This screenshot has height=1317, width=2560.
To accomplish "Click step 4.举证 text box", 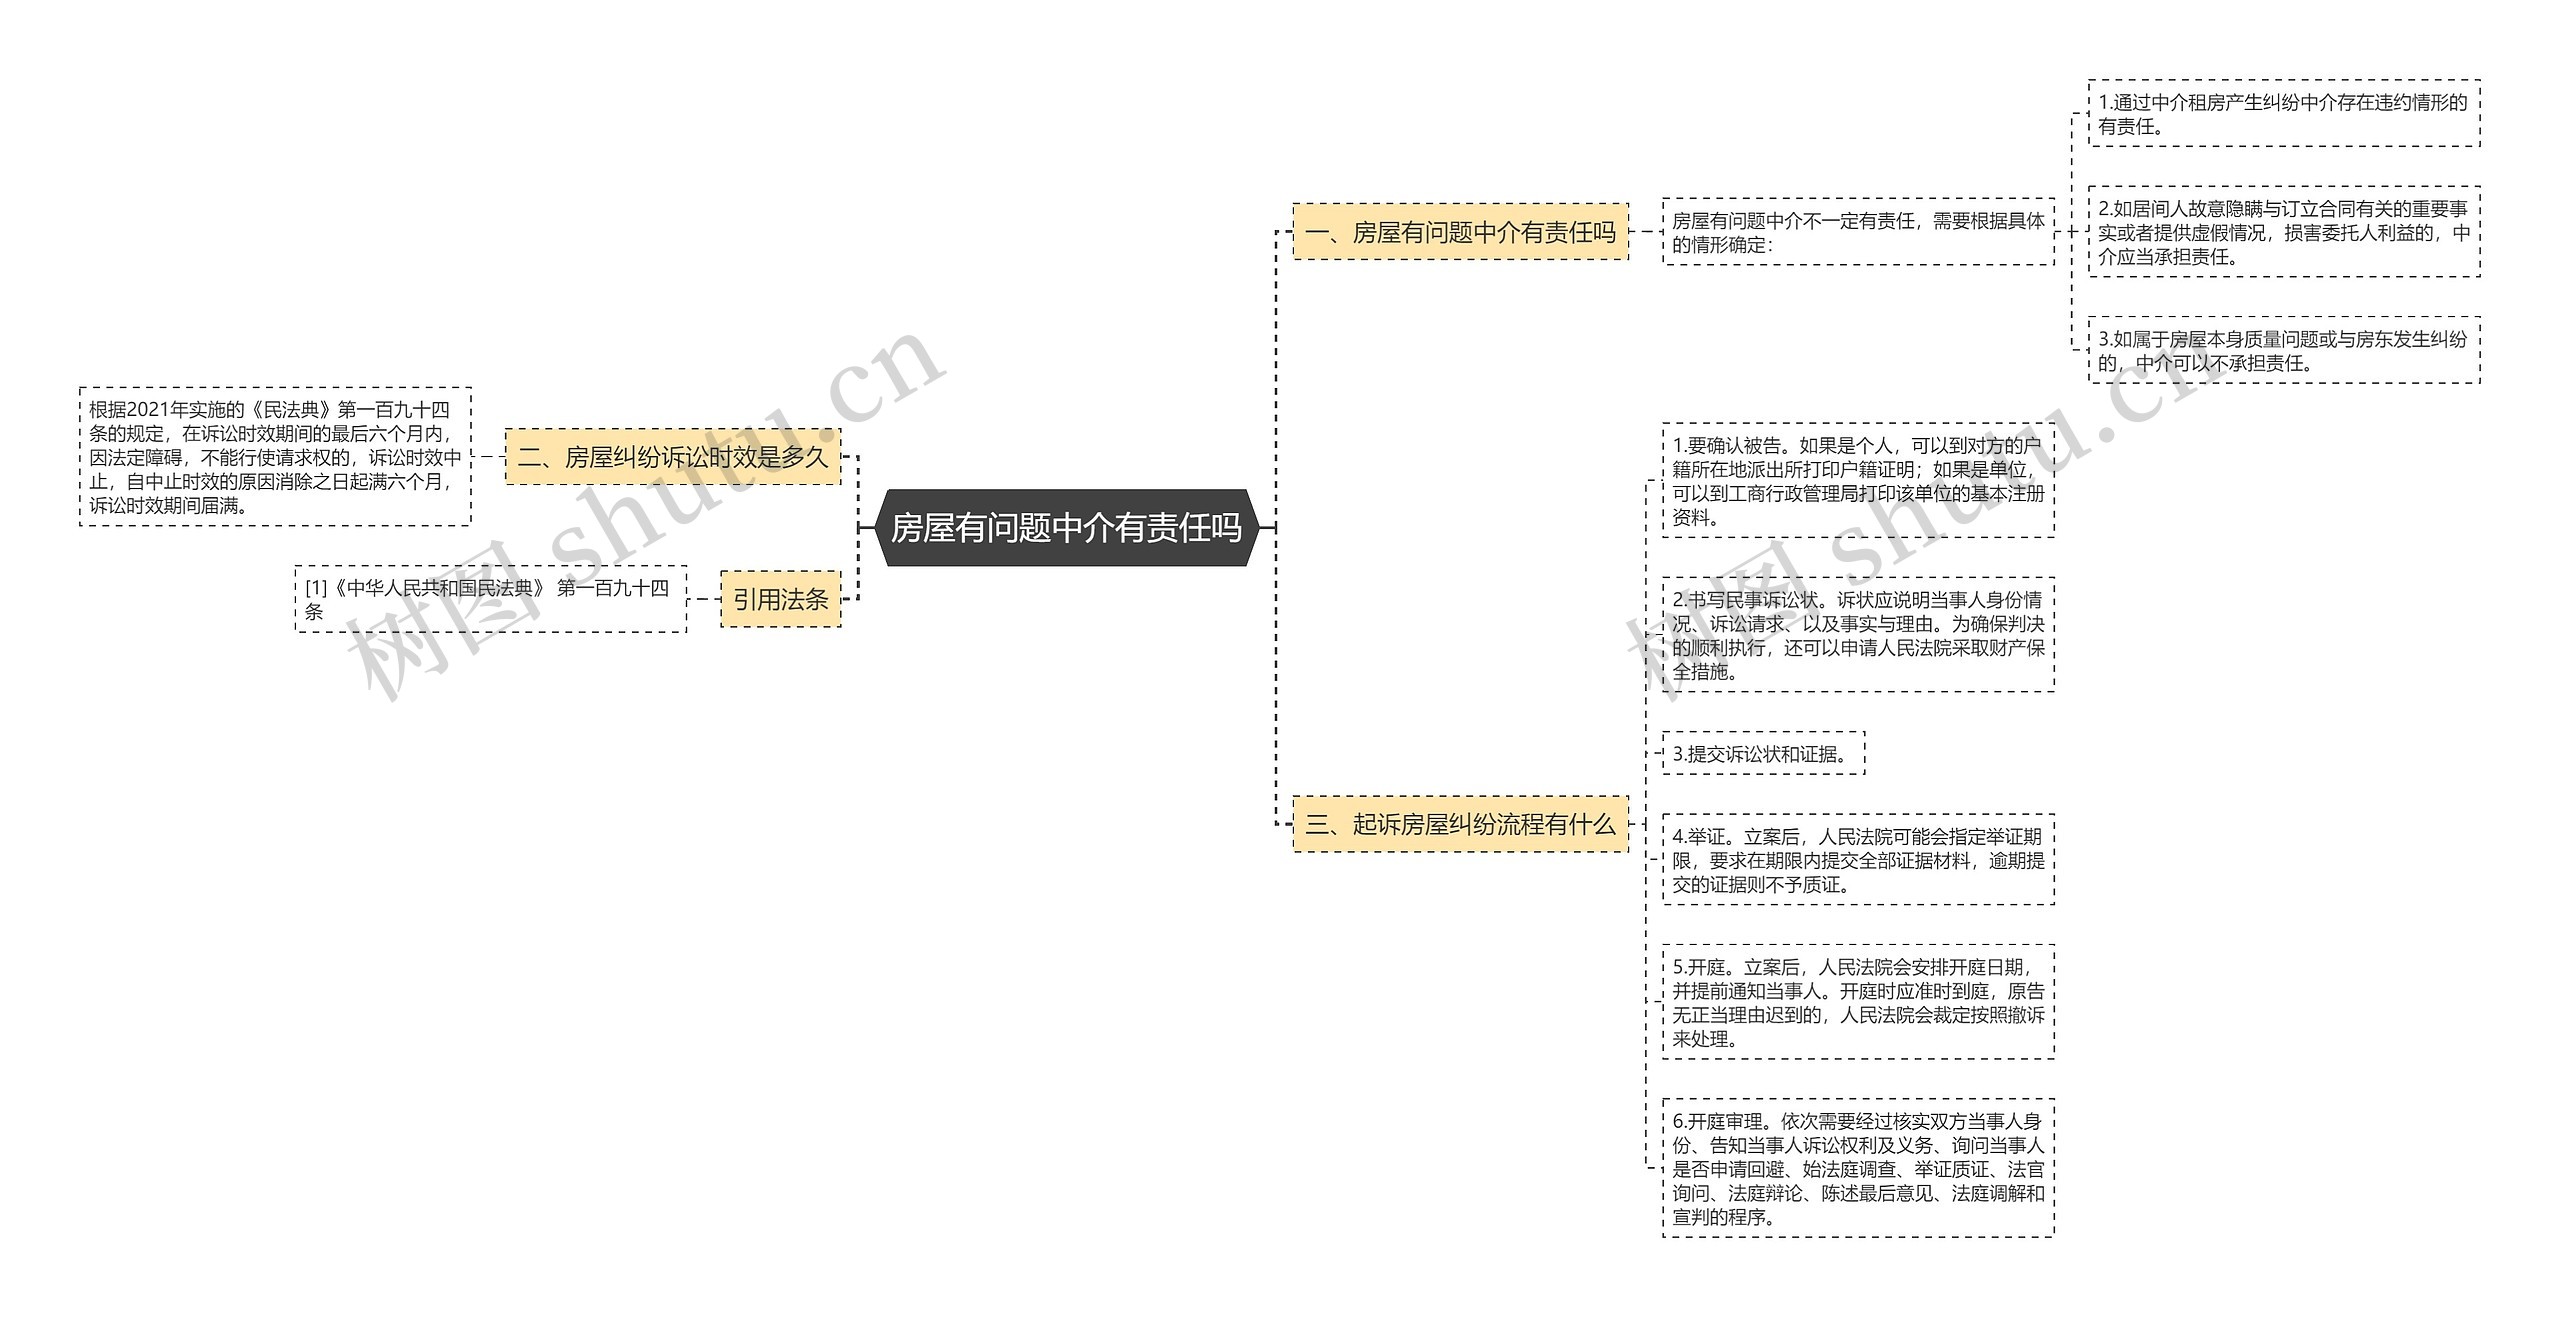I will (x=1858, y=860).
